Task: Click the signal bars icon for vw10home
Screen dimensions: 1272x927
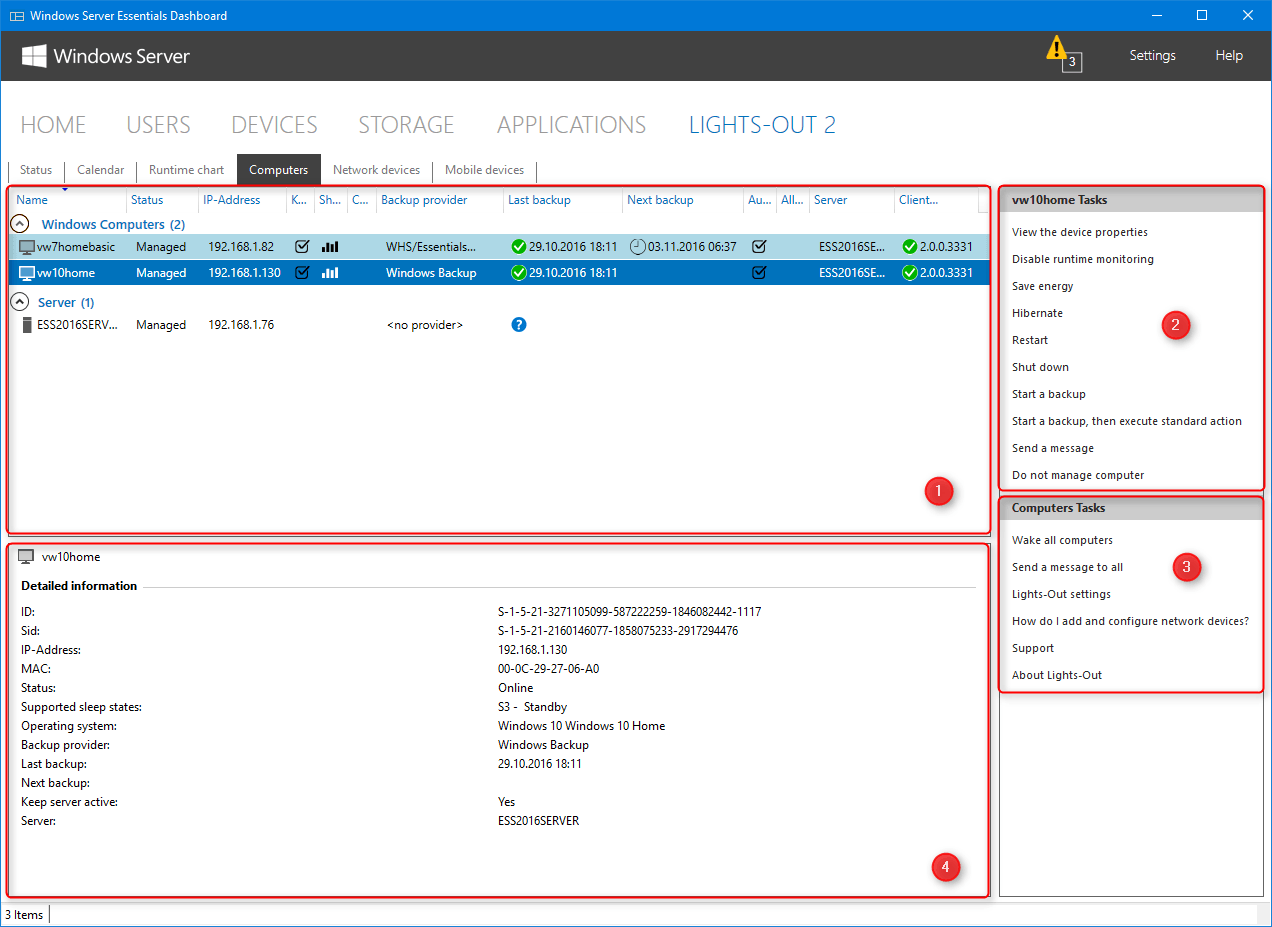Action: [330, 273]
